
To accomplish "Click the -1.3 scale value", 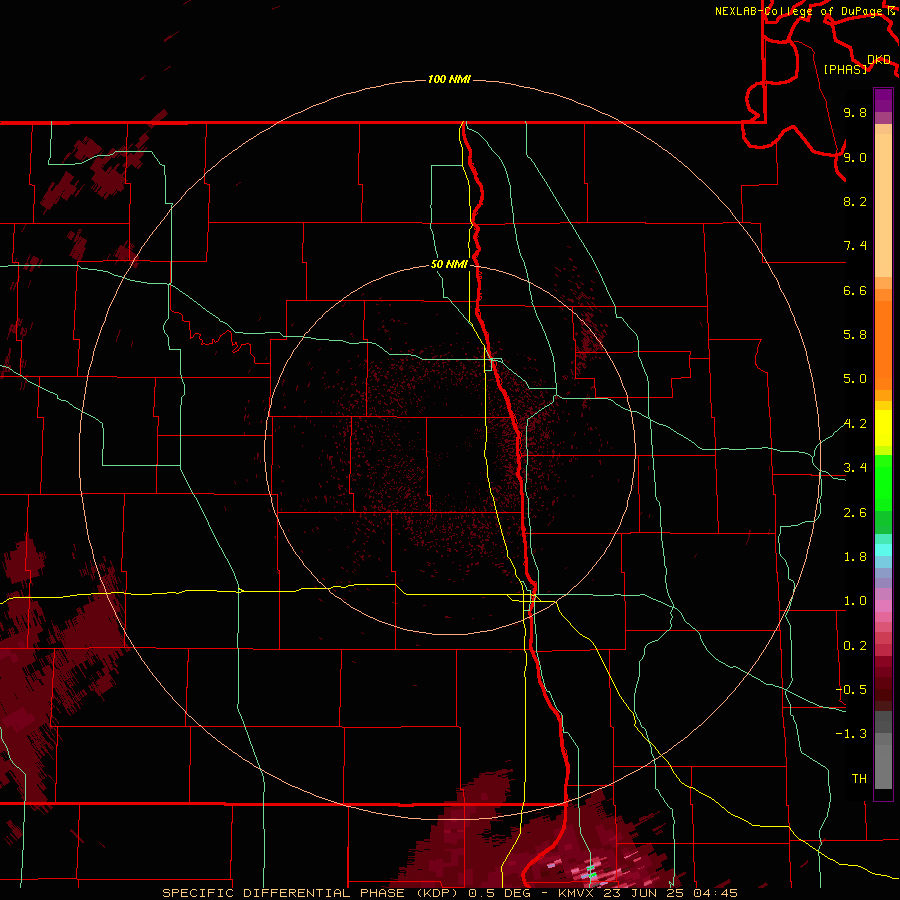I will 851,734.
